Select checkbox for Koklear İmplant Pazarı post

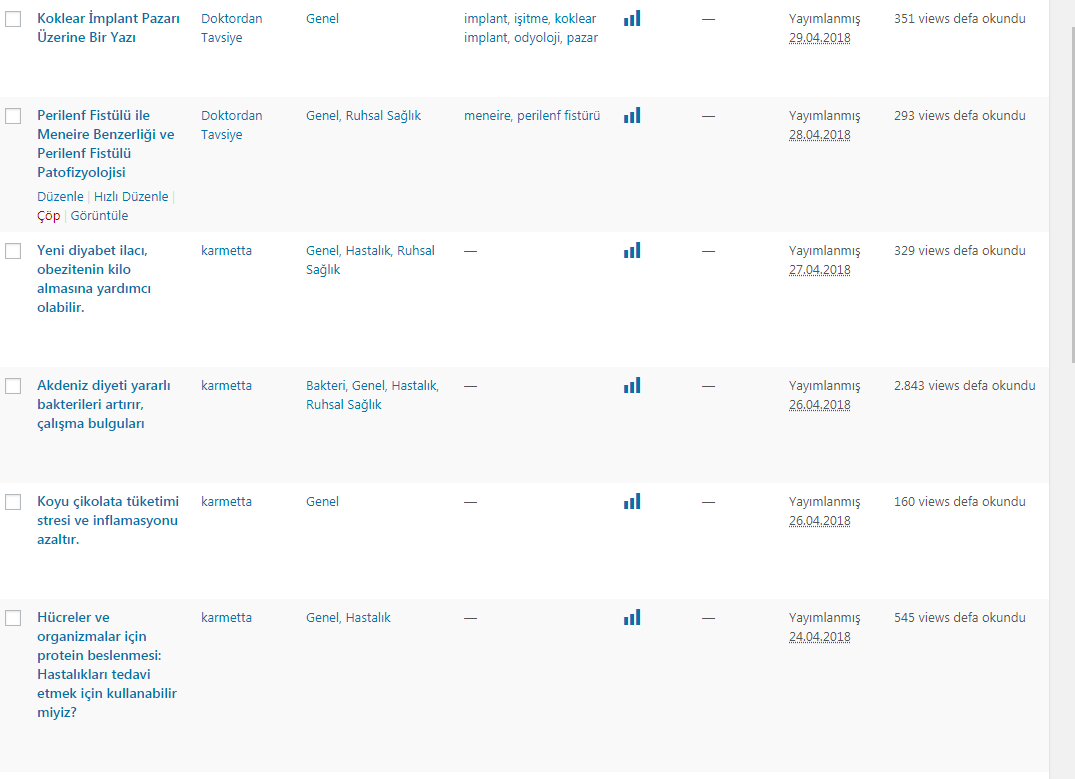pyautogui.click(x=13, y=19)
